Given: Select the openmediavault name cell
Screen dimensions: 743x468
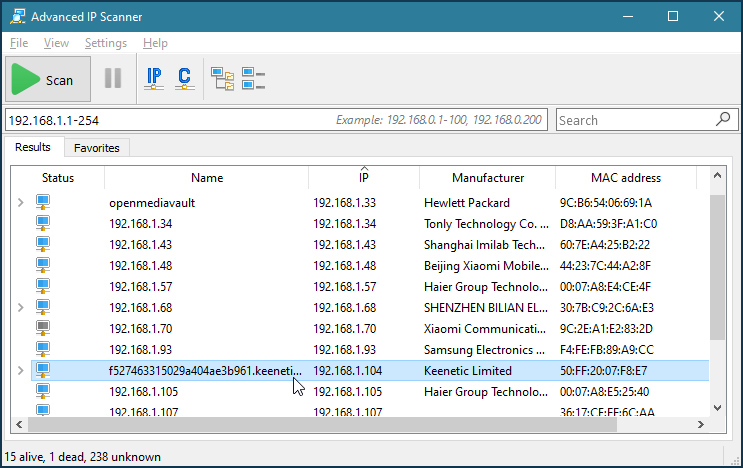Looking at the screenshot, I should click(152, 203).
